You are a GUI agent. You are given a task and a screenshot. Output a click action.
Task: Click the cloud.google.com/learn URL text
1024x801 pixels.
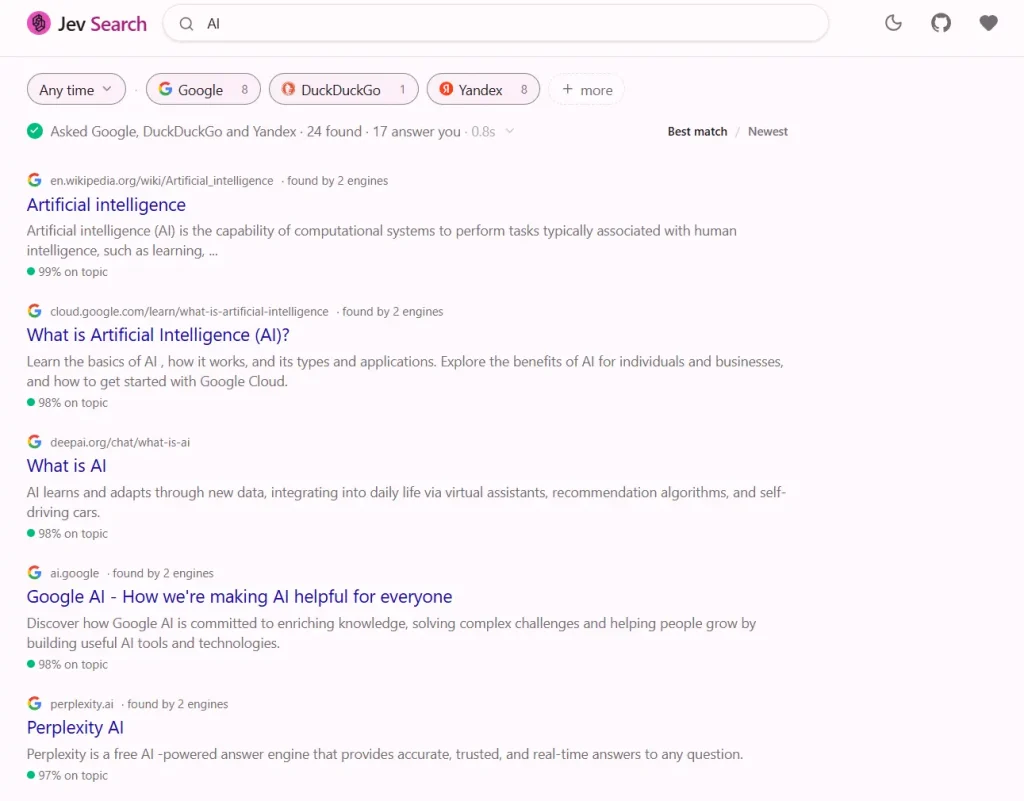click(189, 312)
